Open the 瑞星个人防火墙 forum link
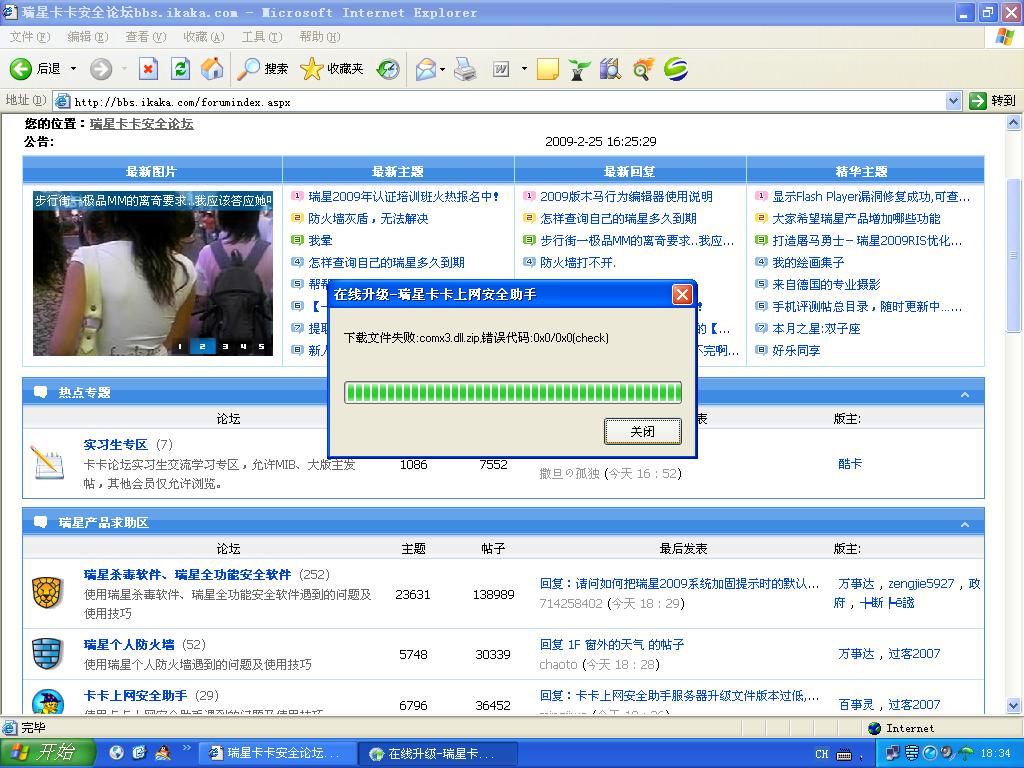The image size is (1024, 768). (129, 645)
